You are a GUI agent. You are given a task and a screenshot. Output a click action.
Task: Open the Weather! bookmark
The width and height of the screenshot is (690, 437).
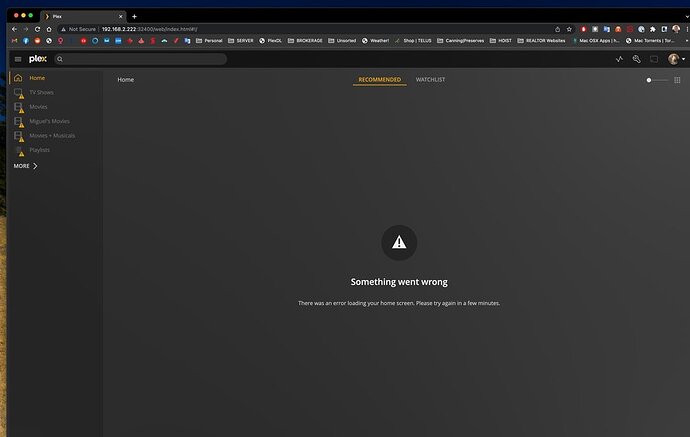pyautogui.click(x=375, y=40)
